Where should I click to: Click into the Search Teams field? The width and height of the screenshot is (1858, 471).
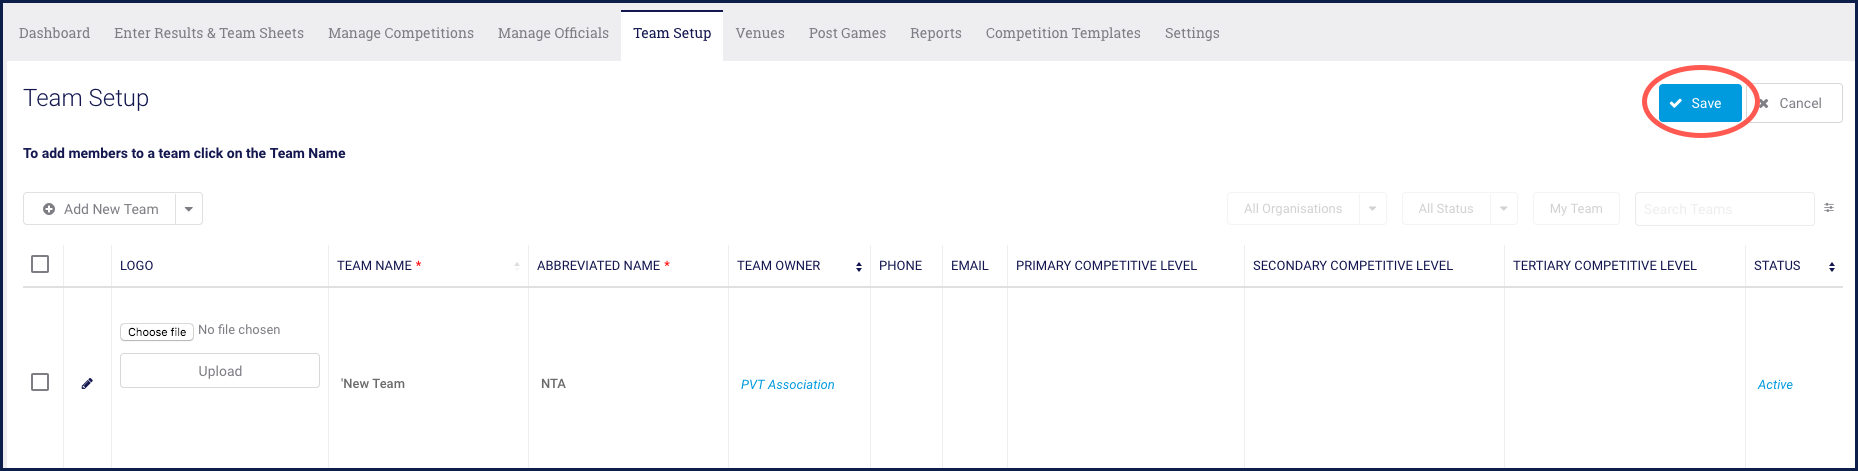point(1724,209)
